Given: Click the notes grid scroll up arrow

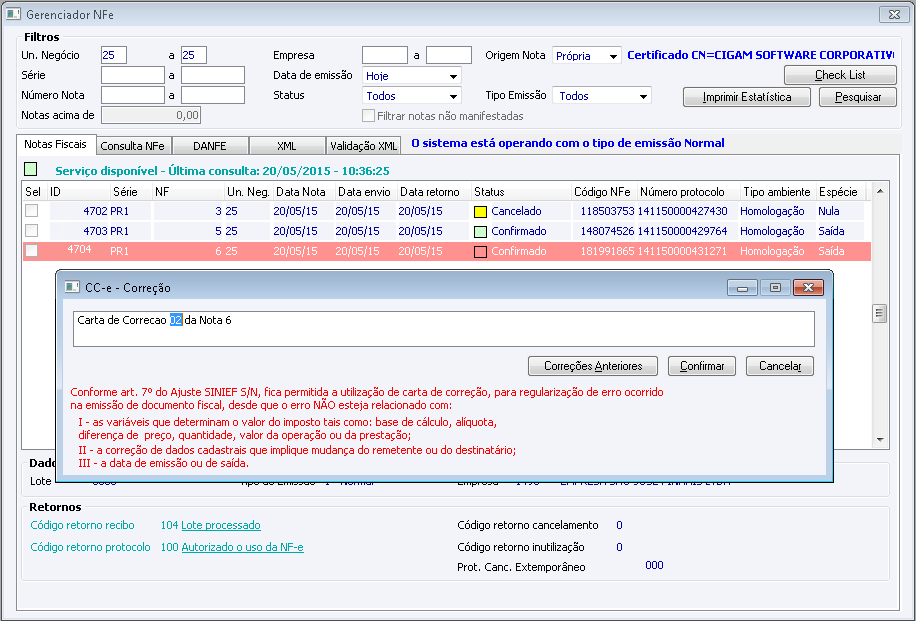Looking at the screenshot, I should click(880, 191).
